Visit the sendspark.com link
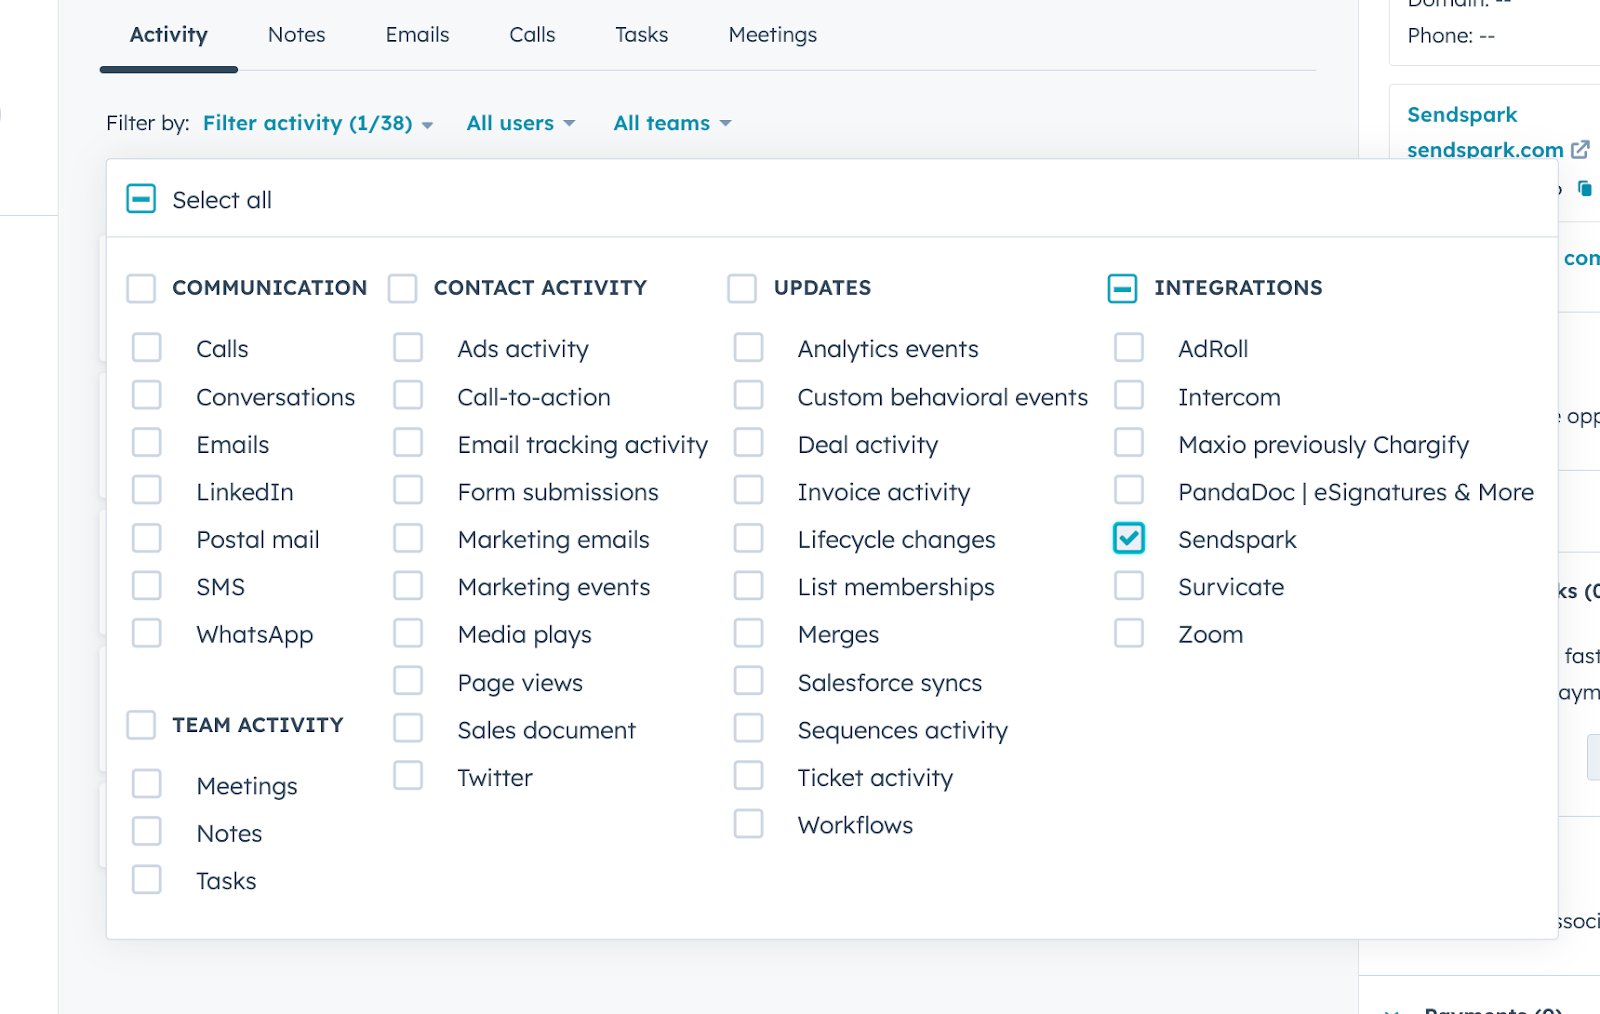This screenshot has width=1600, height=1014. click(1485, 149)
